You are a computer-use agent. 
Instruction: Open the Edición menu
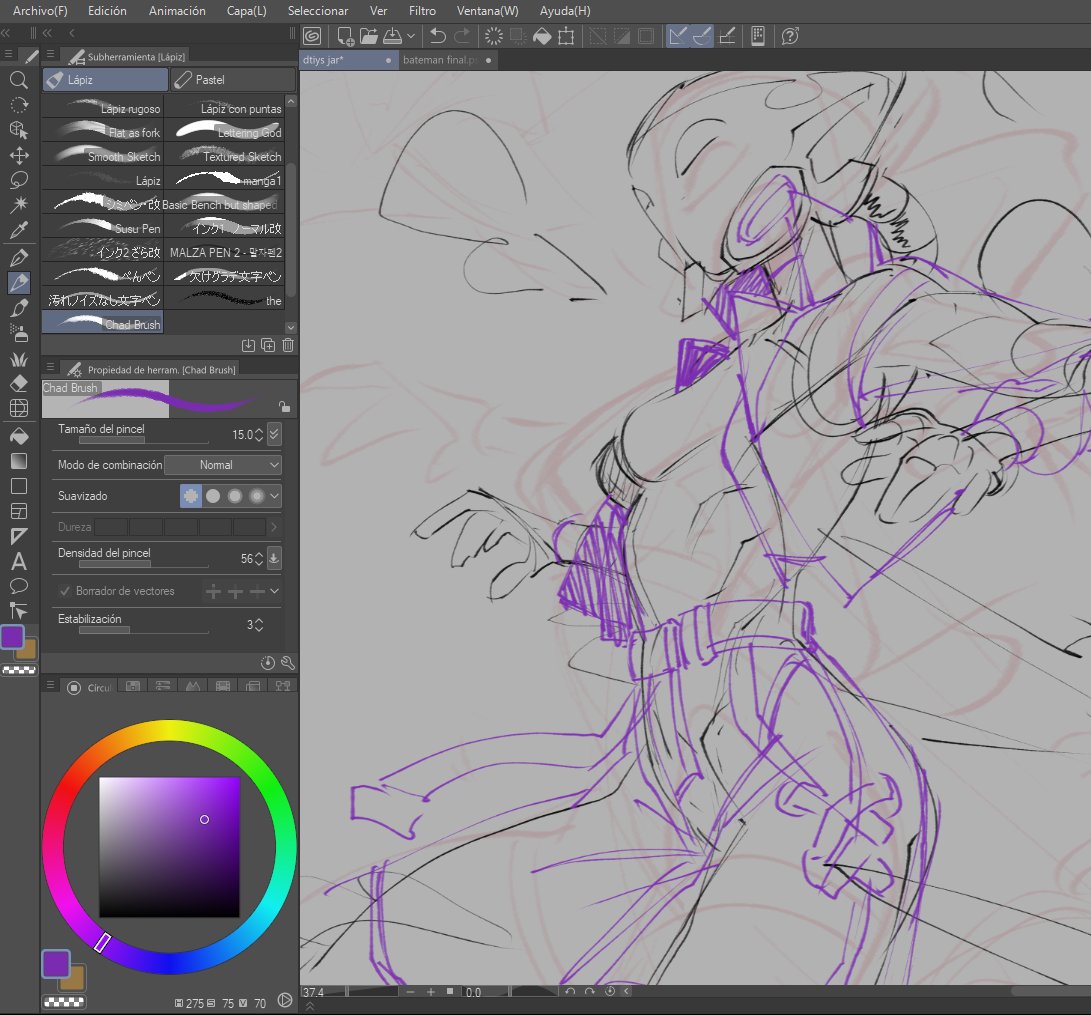[x=107, y=10]
